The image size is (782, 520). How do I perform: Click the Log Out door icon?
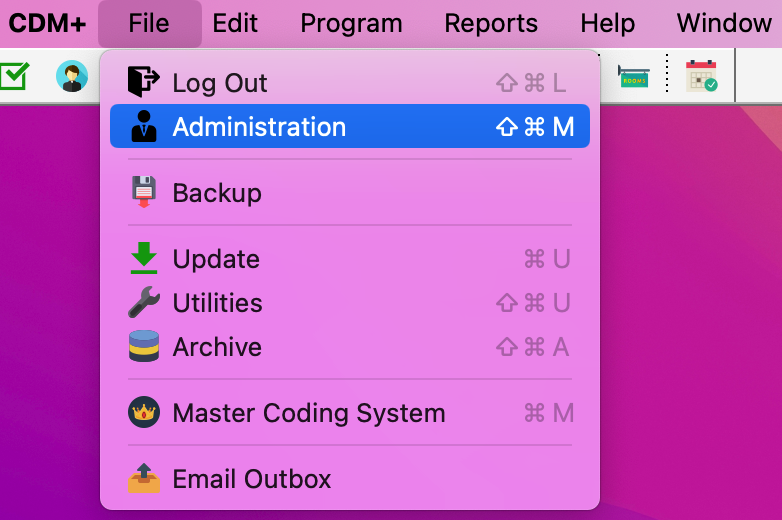[144, 82]
